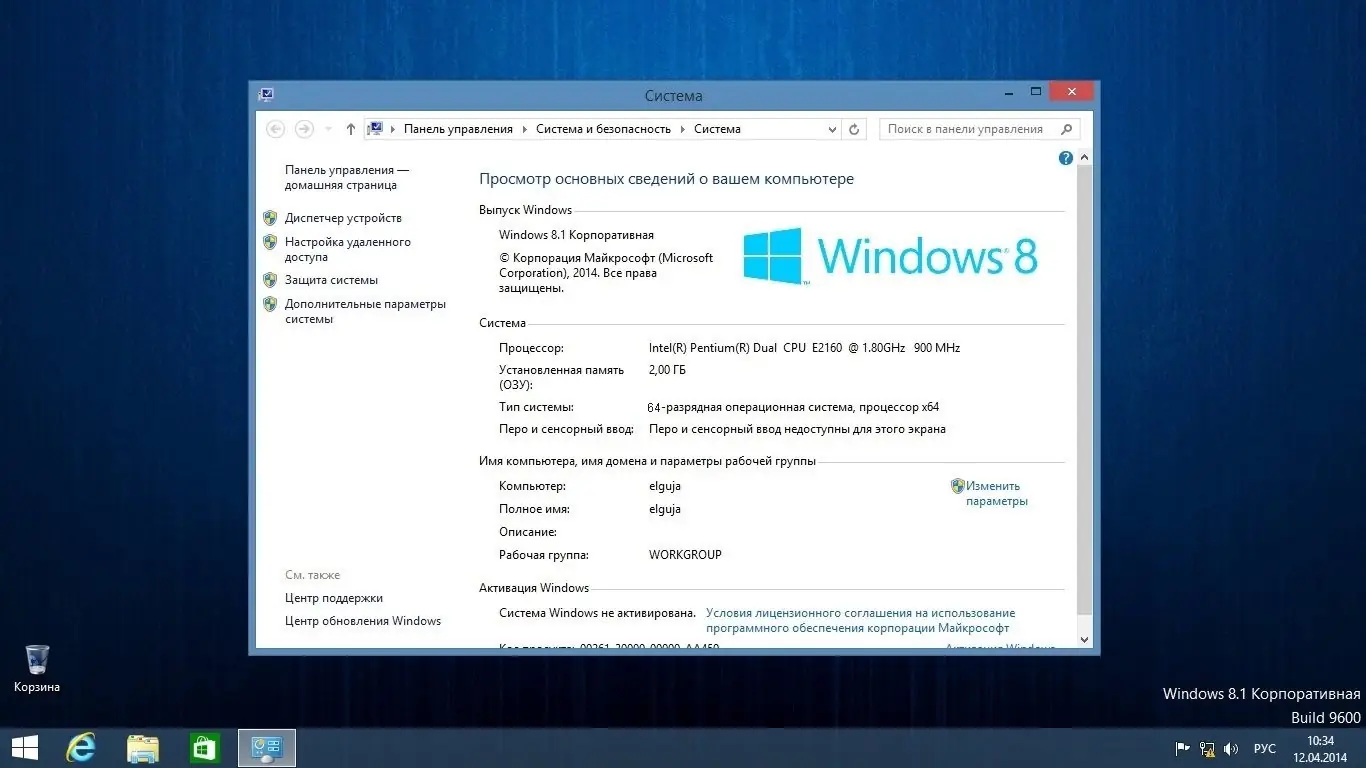Go up one level with the Up arrow
This screenshot has height=768, width=1366.
tap(350, 129)
